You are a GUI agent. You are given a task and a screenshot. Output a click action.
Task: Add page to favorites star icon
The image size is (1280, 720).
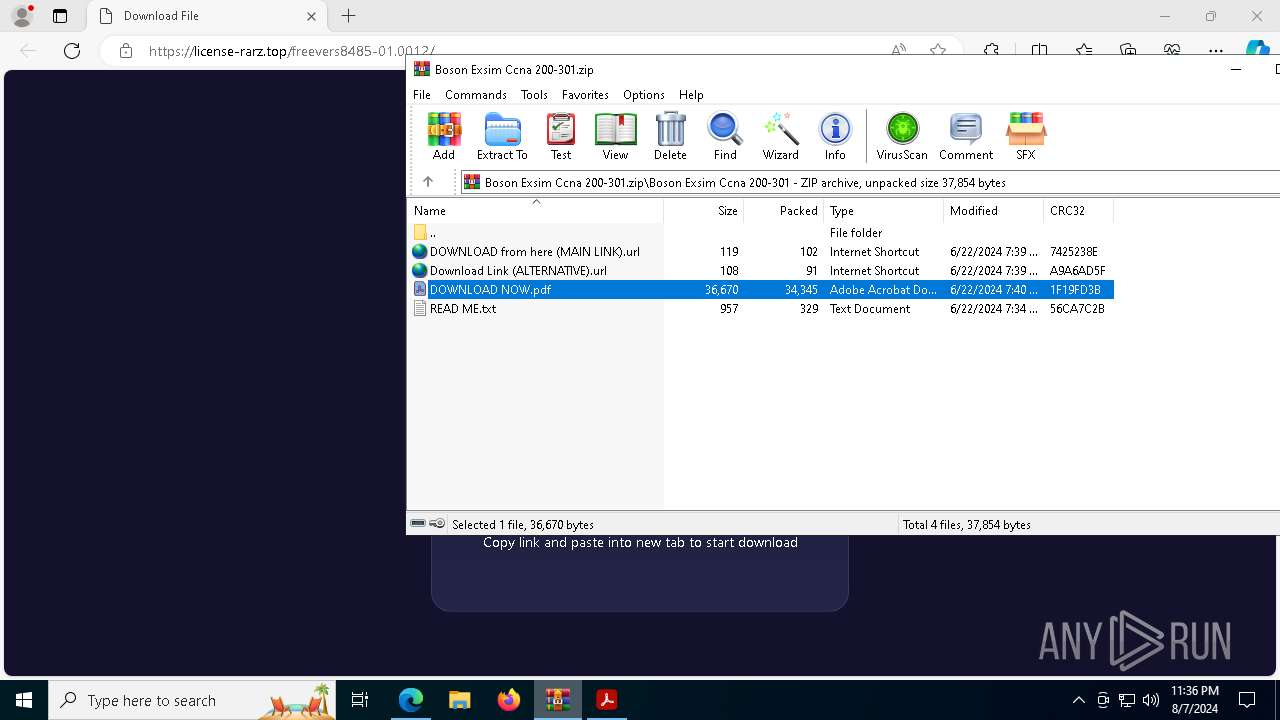(938, 50)
